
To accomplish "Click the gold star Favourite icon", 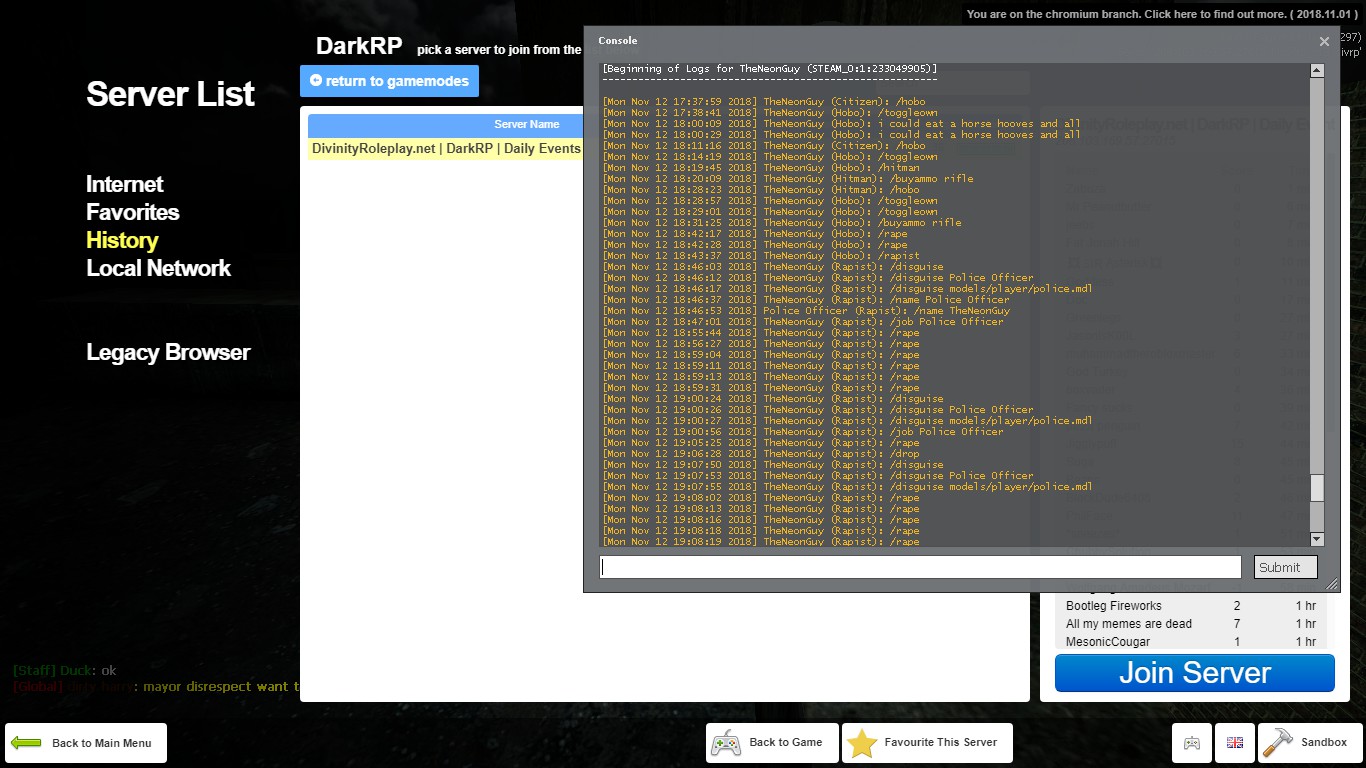I will point(862,743).
